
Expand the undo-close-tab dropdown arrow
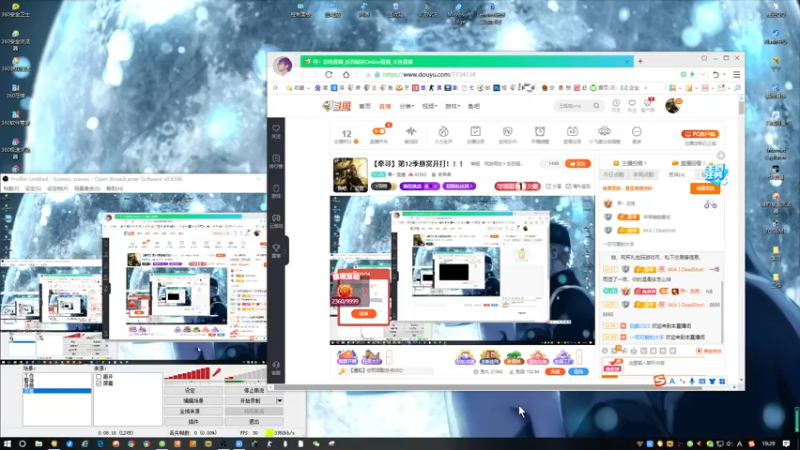pyautogui.click(x=724, y=74)
